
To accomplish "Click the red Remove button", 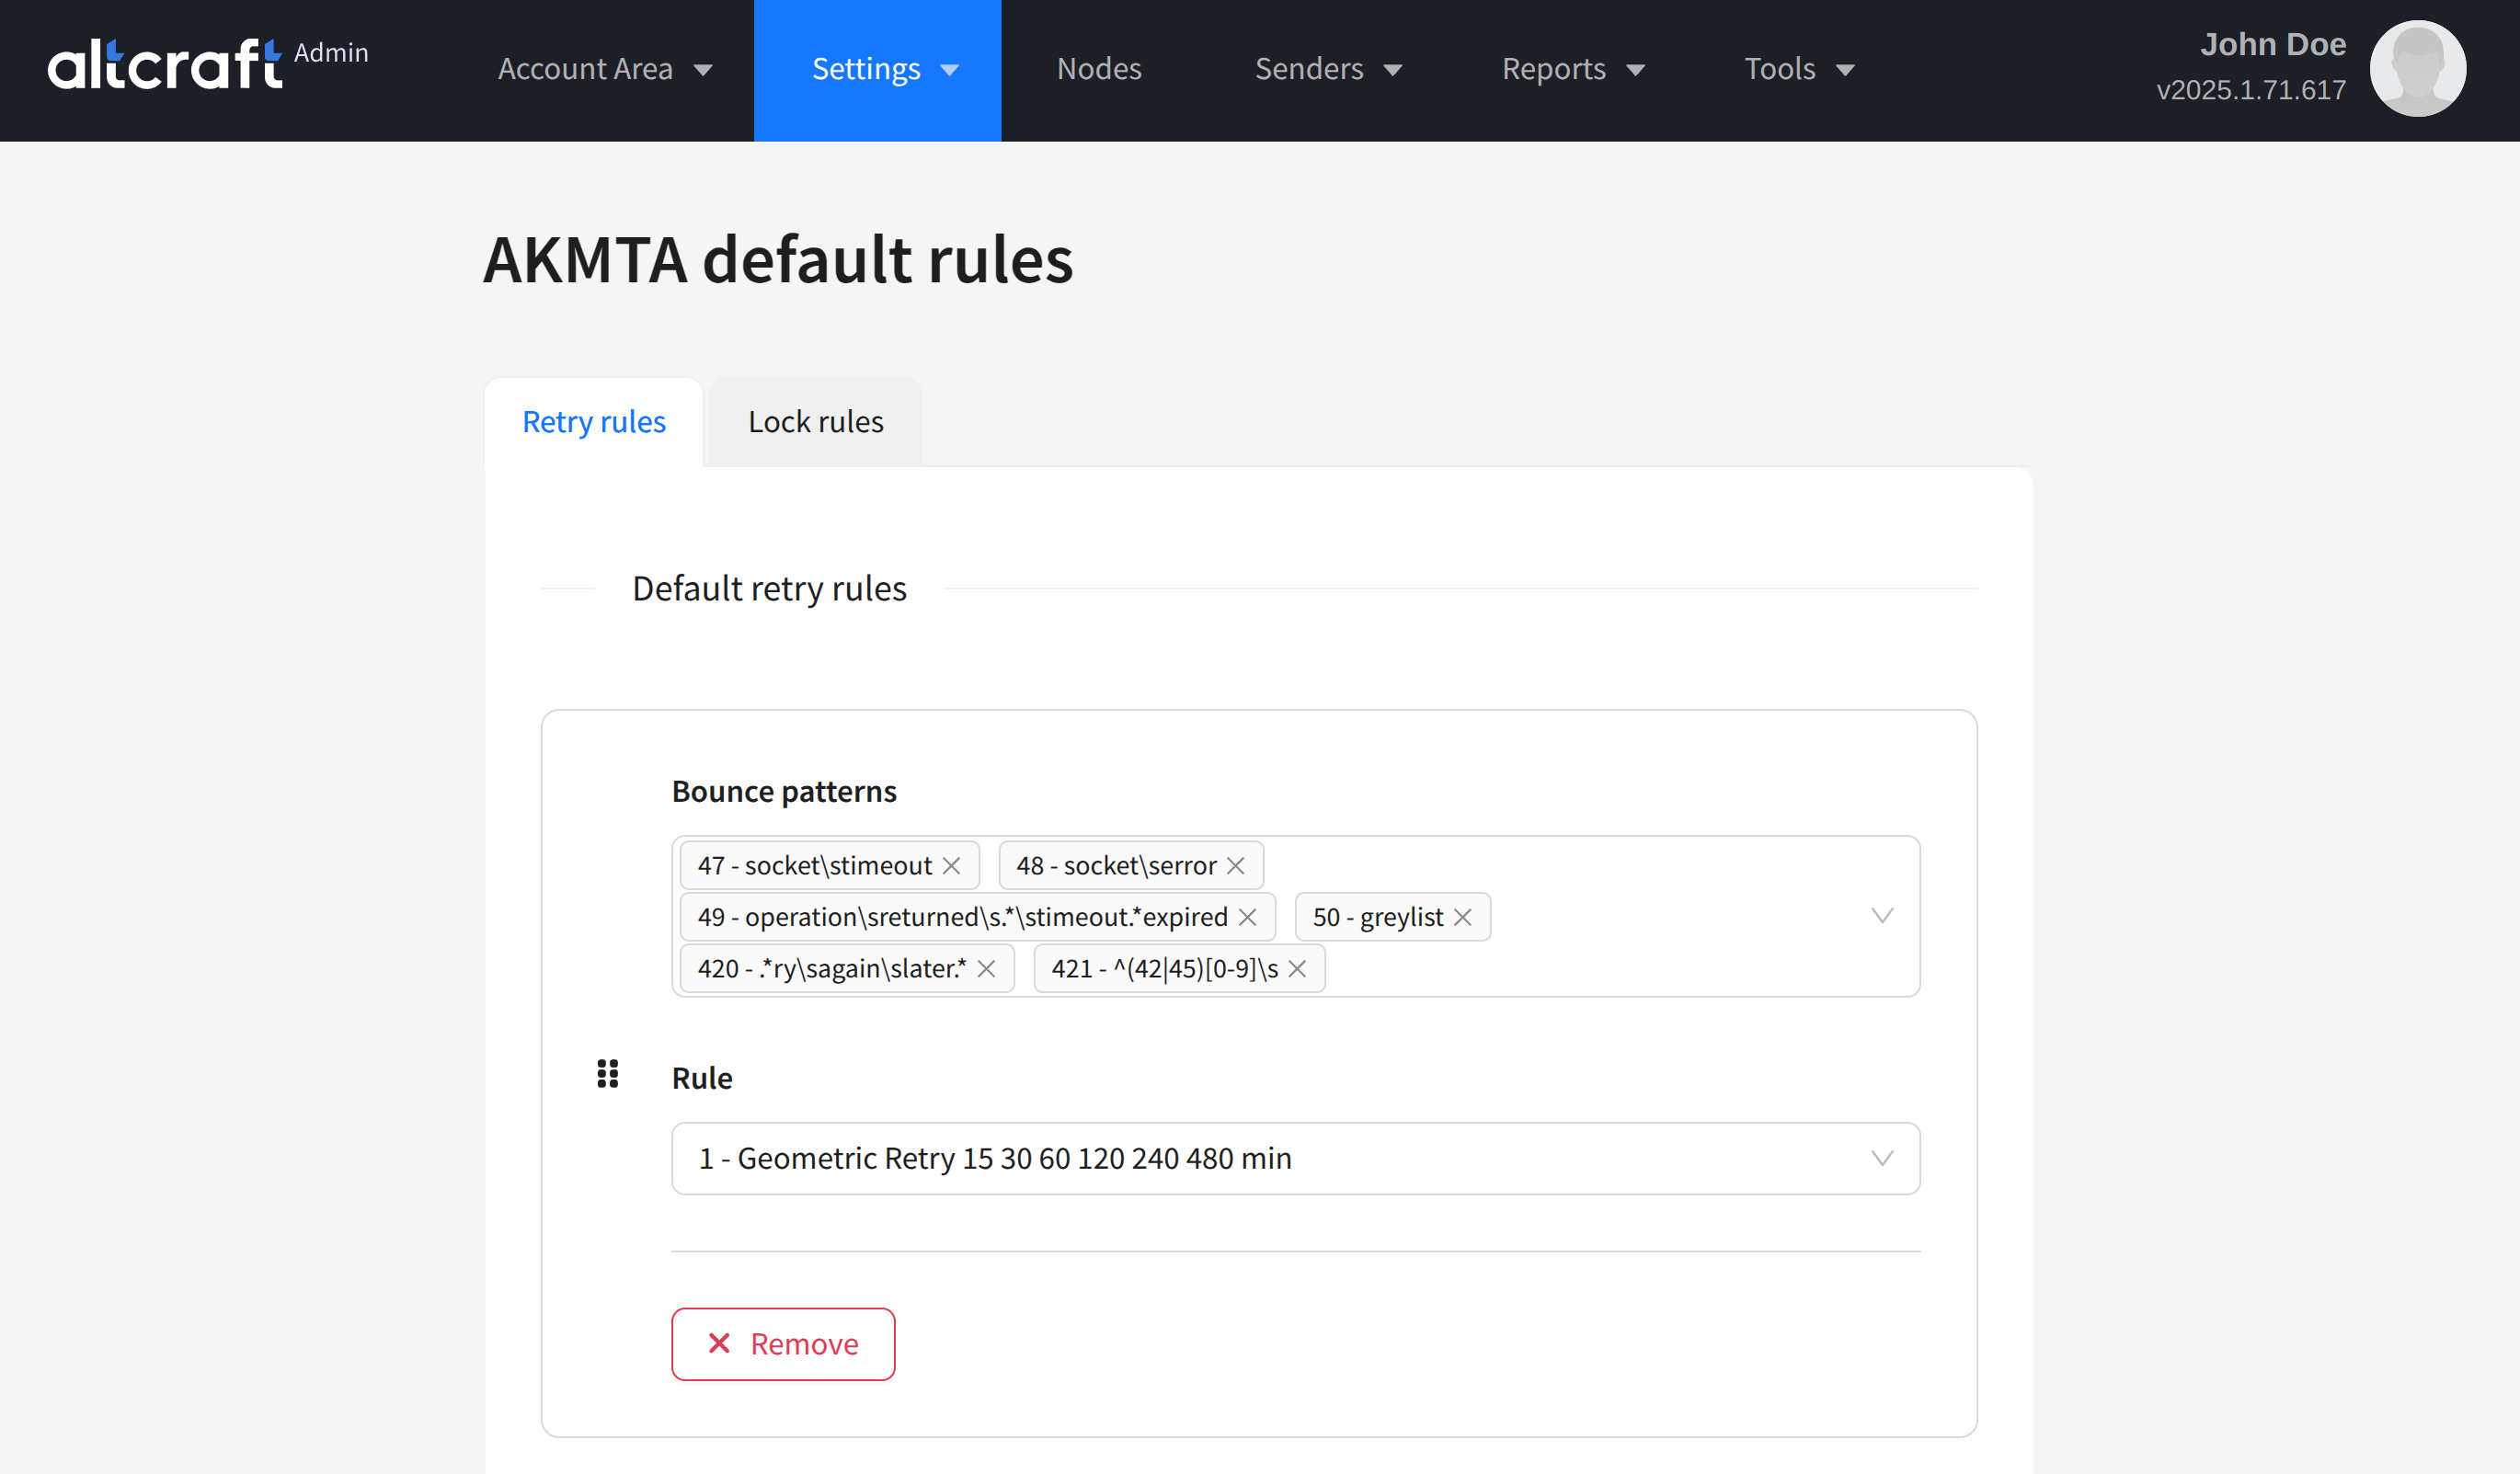I will [783, 1344].
